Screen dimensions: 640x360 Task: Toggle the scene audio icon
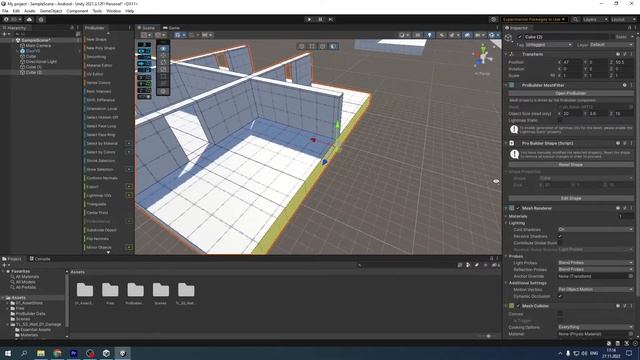[442, 35]
